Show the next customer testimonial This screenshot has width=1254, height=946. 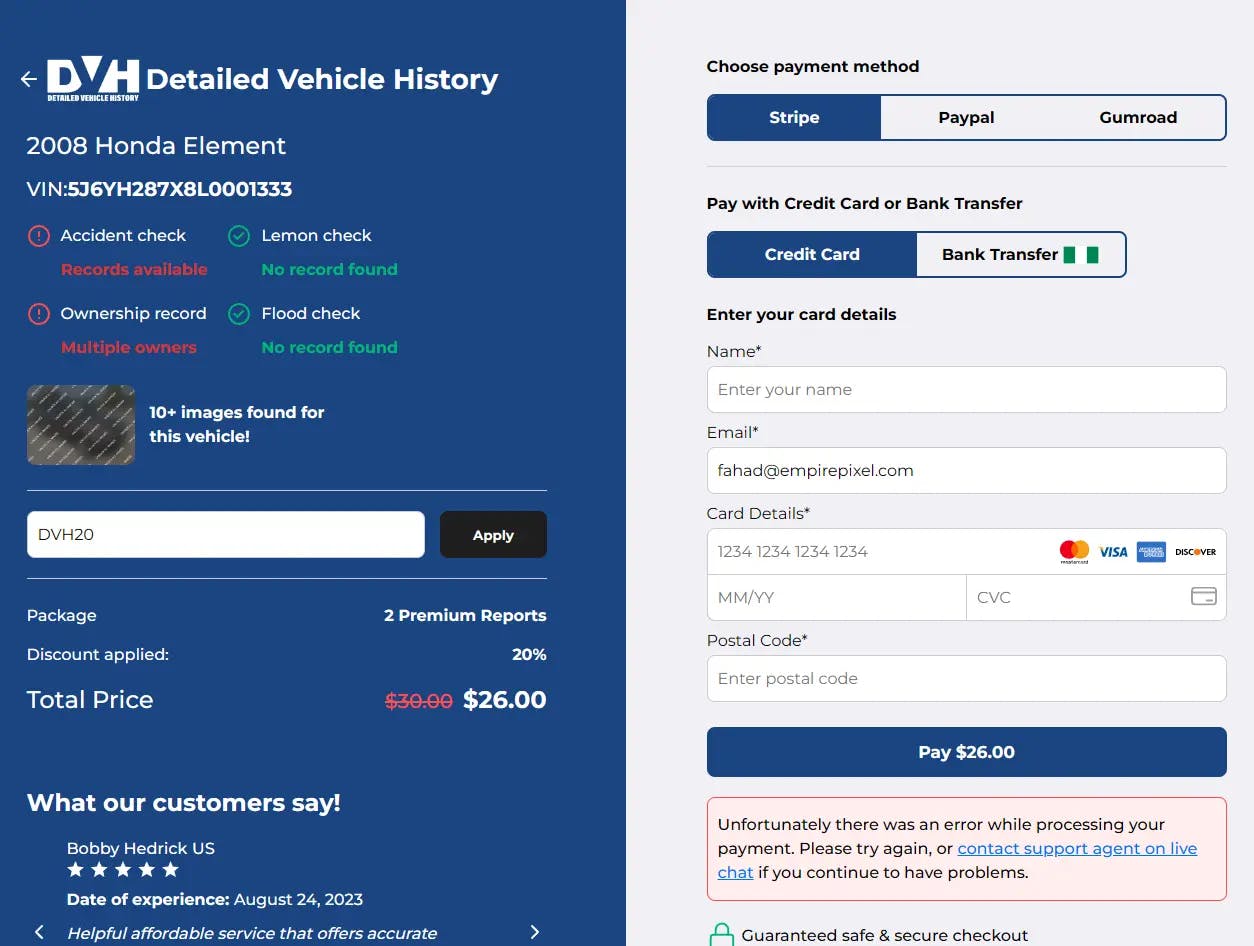tap(534, 931)
